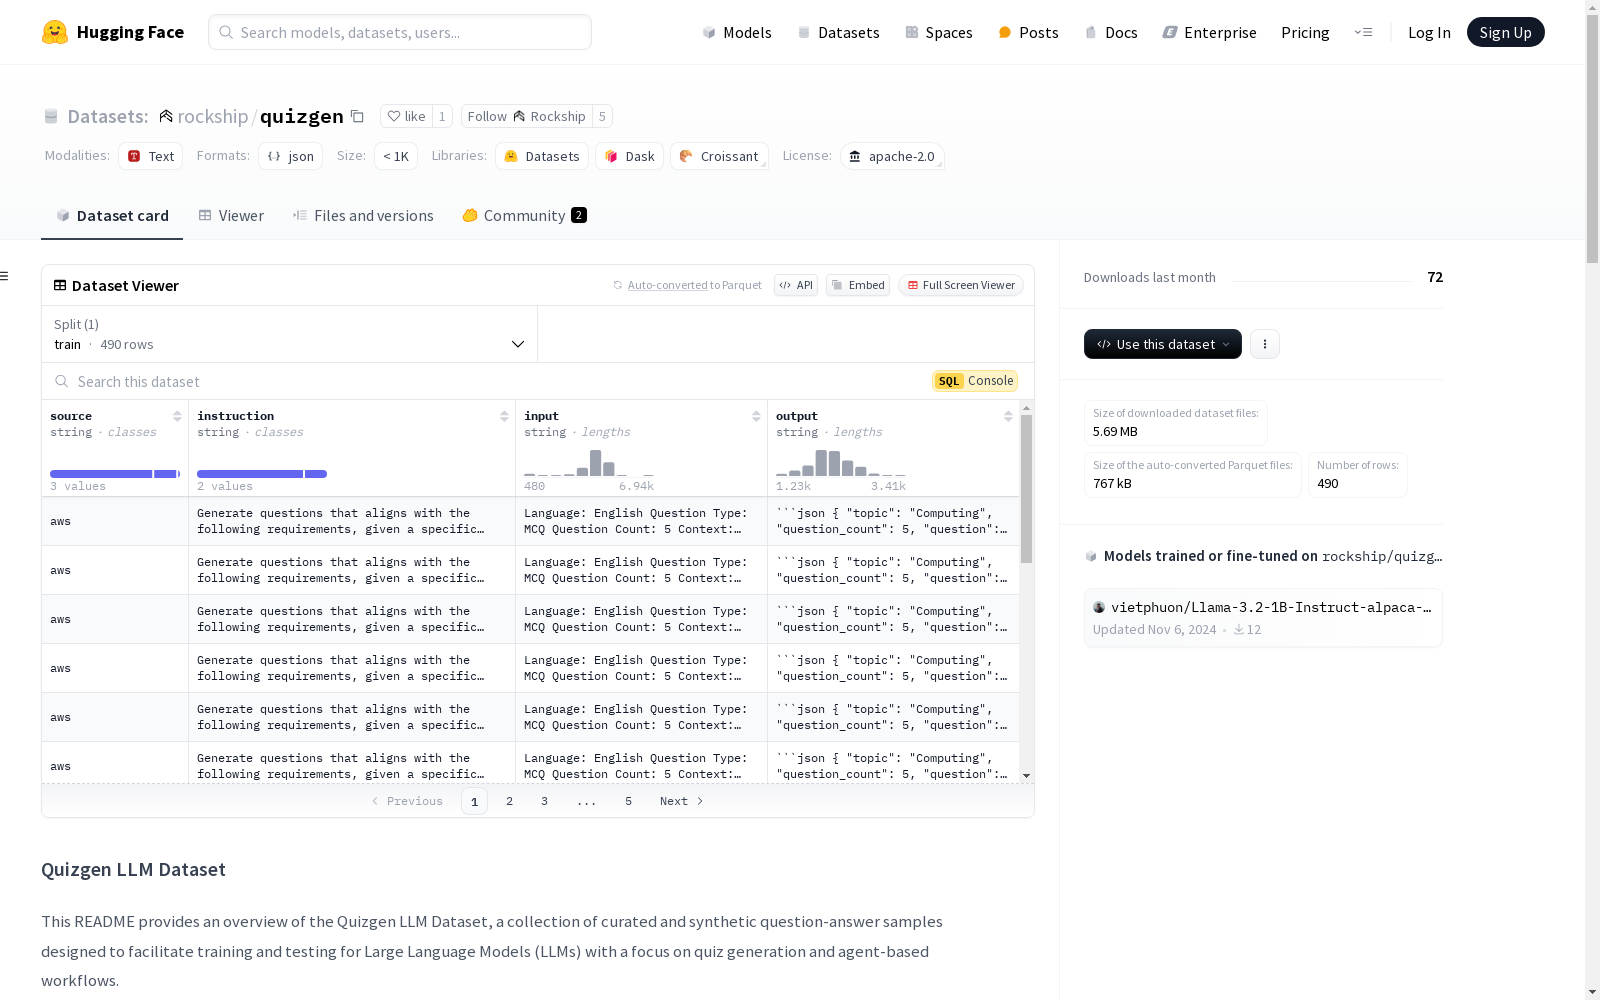Expand the Split train dropdown
Viewport: 1600px width, 1000px height.
coord(290,334)
